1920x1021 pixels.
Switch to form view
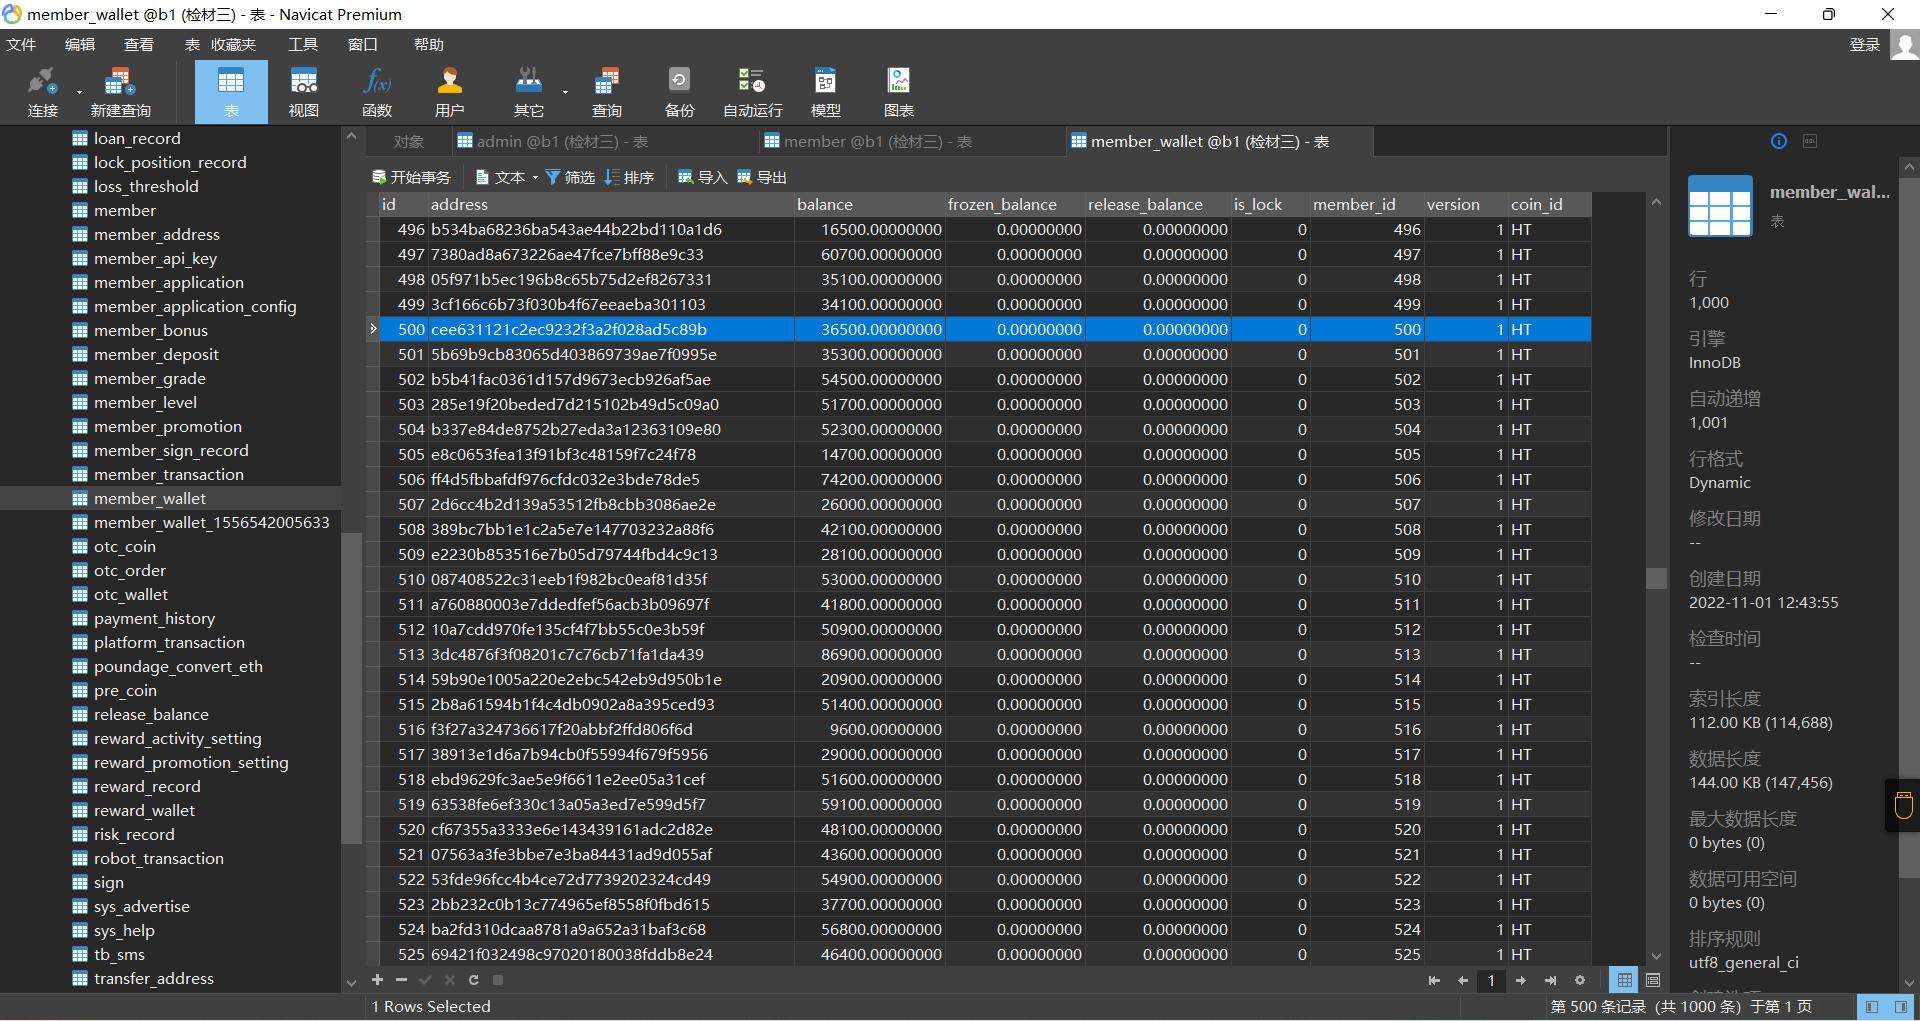click(1653, 981)
